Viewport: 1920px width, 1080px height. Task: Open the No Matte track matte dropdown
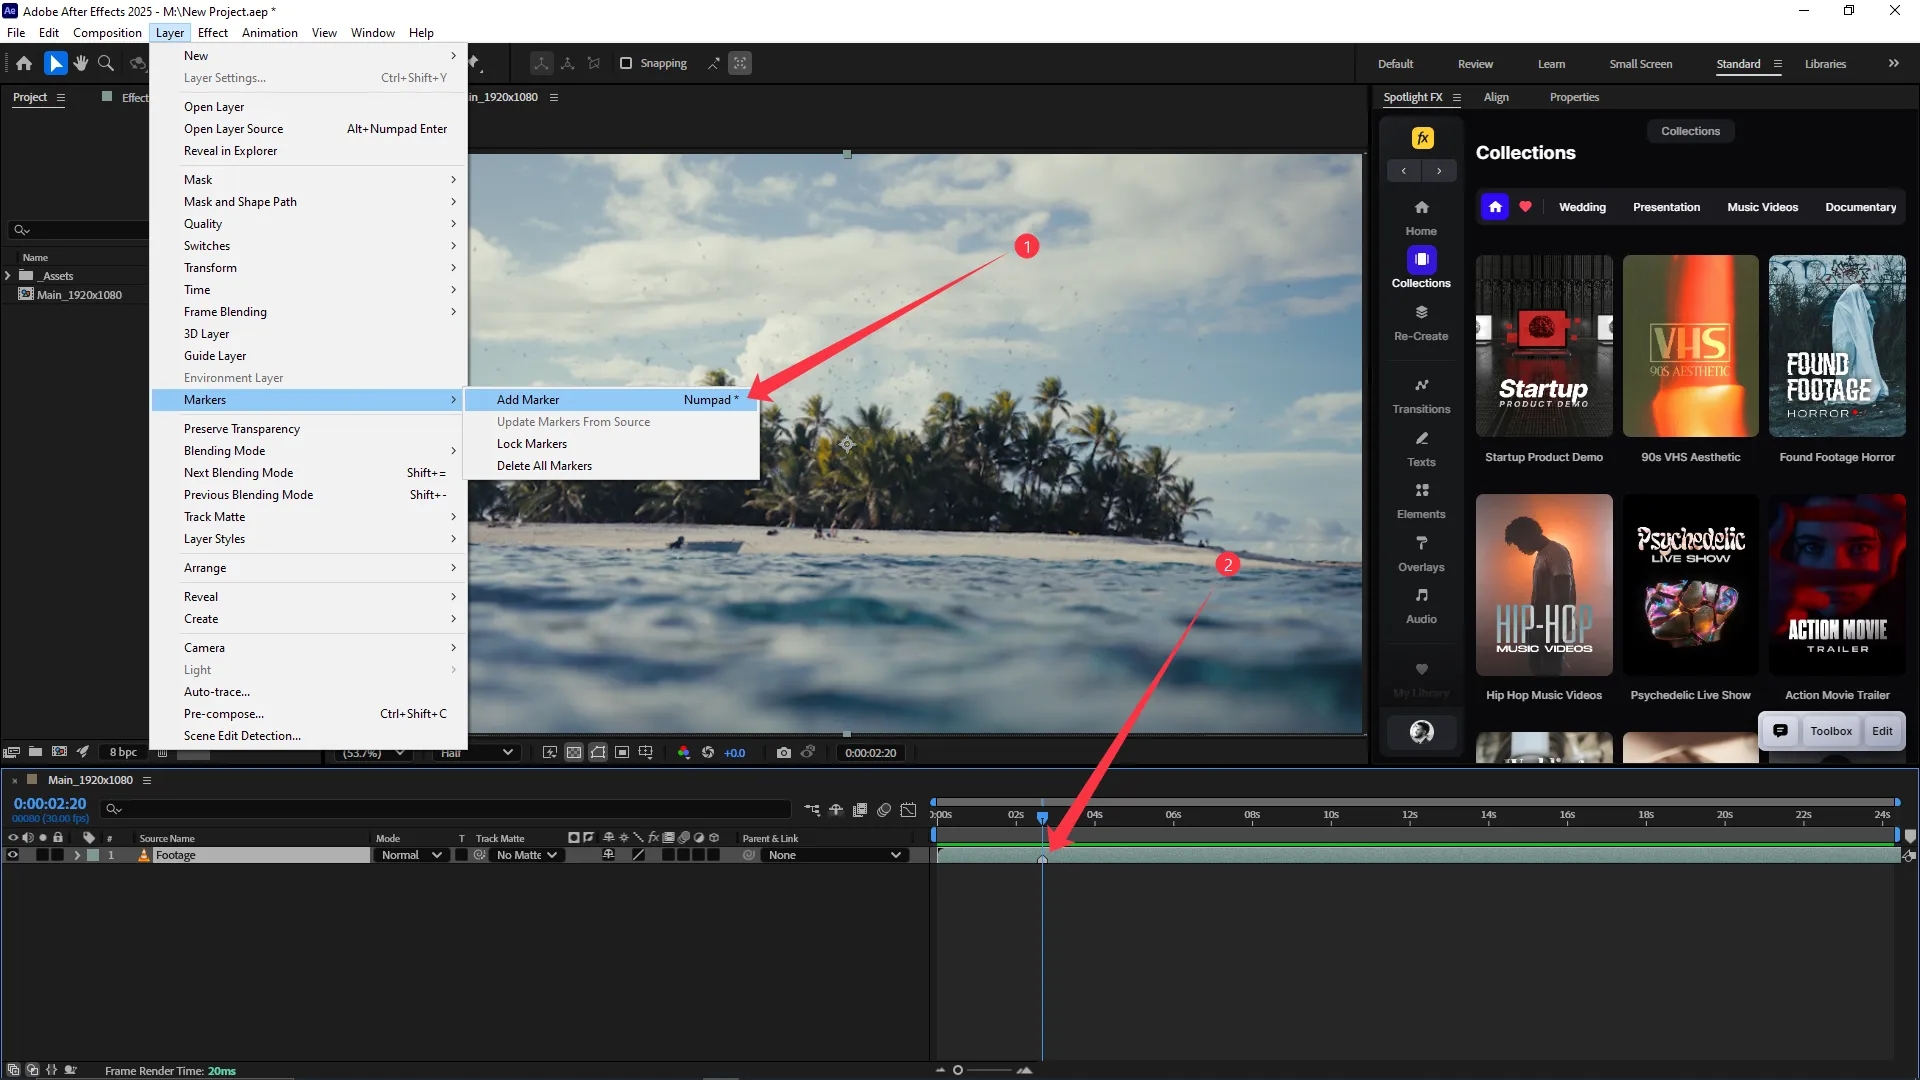pos(526,855)
